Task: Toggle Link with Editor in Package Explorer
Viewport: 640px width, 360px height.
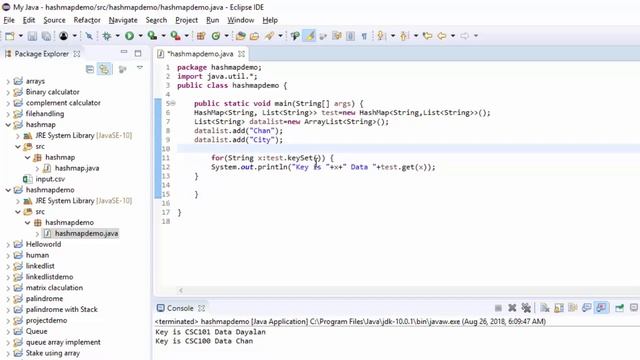Action: point(104,69)
